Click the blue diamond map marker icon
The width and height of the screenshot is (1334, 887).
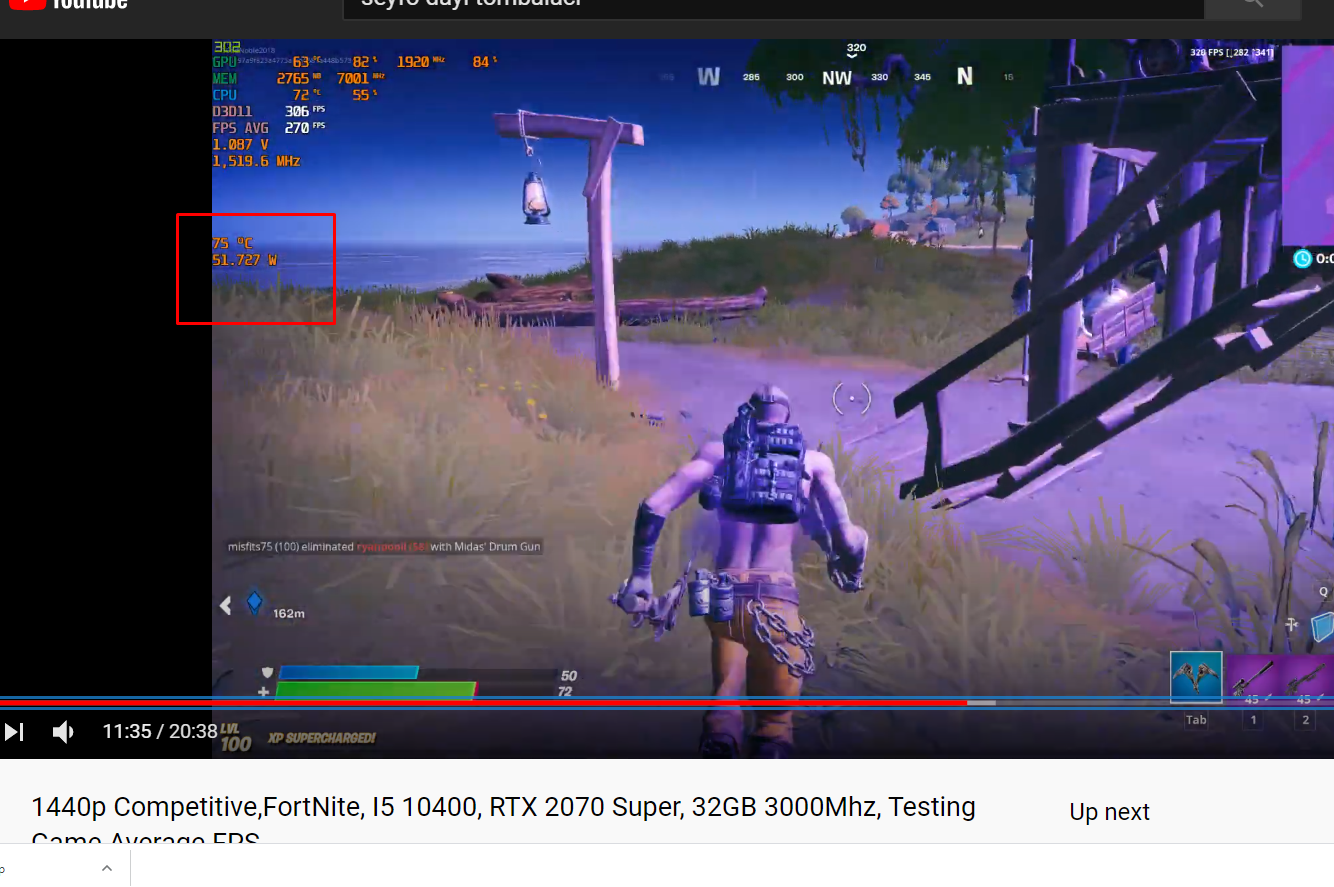pos(255,603)
